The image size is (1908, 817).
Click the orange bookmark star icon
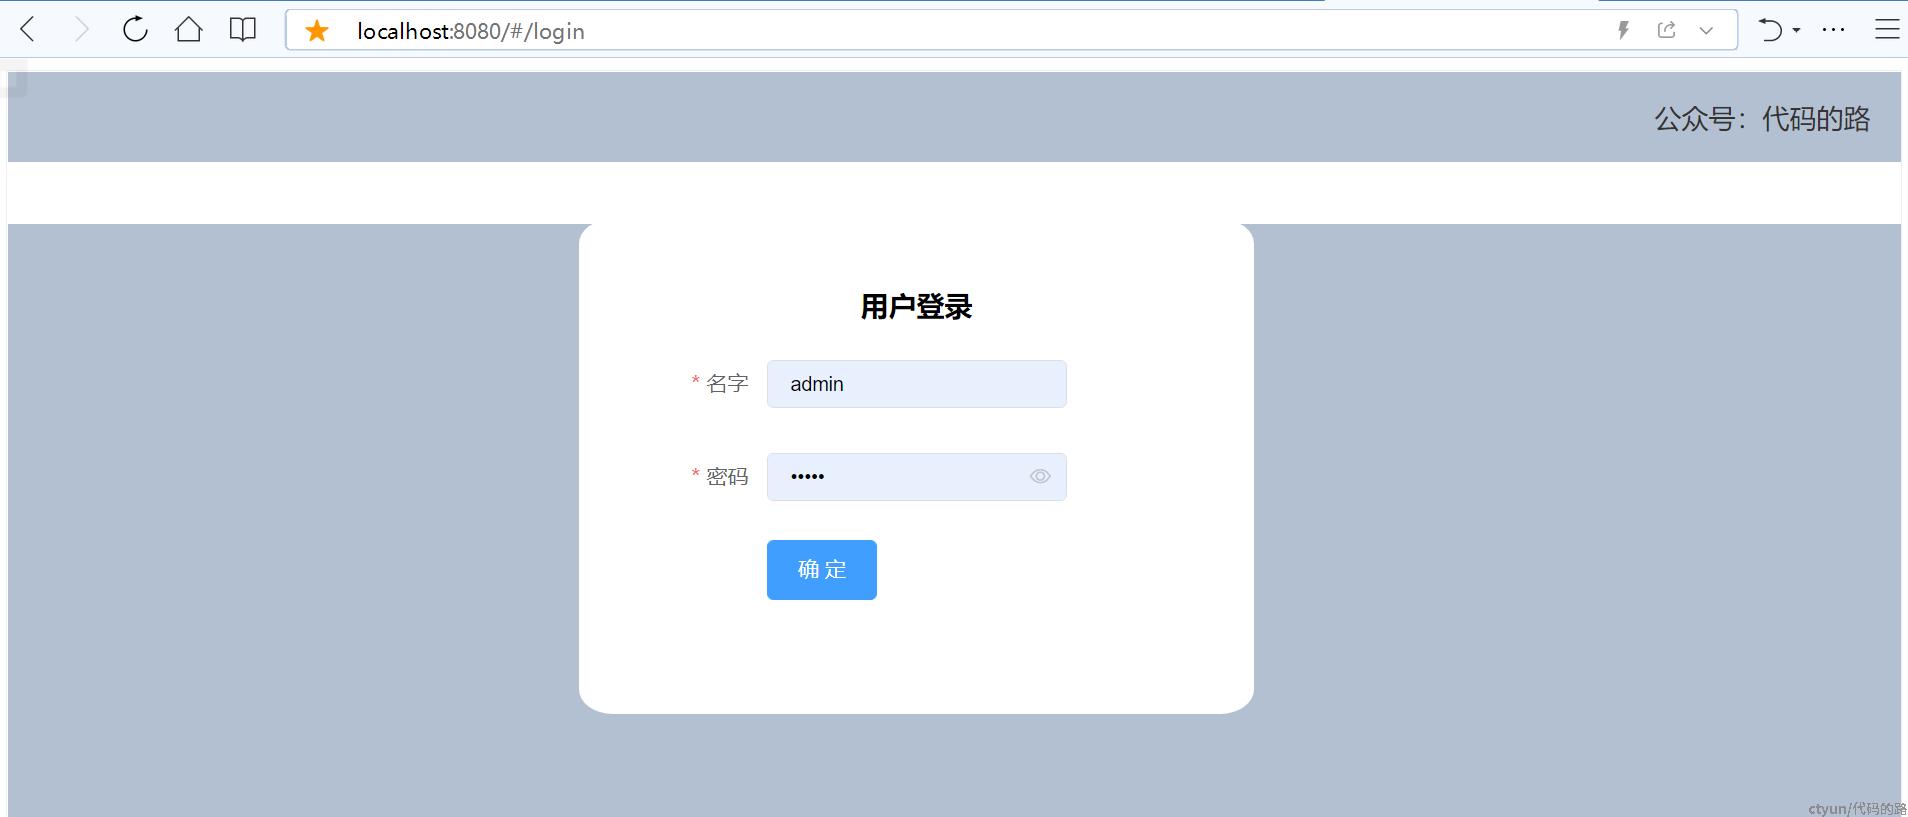point(317,31)
